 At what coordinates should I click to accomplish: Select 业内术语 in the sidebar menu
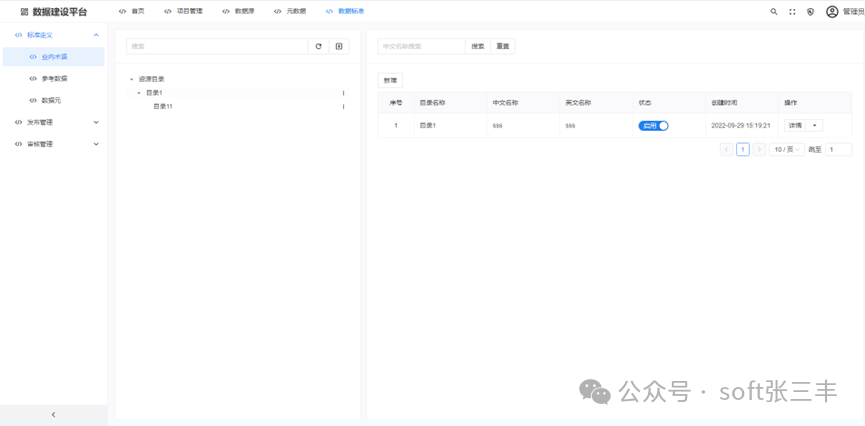[54, 57]
